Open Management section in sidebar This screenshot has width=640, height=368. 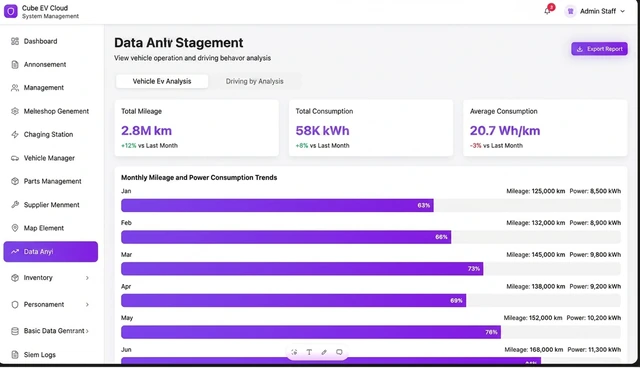[x=51, y=88]
